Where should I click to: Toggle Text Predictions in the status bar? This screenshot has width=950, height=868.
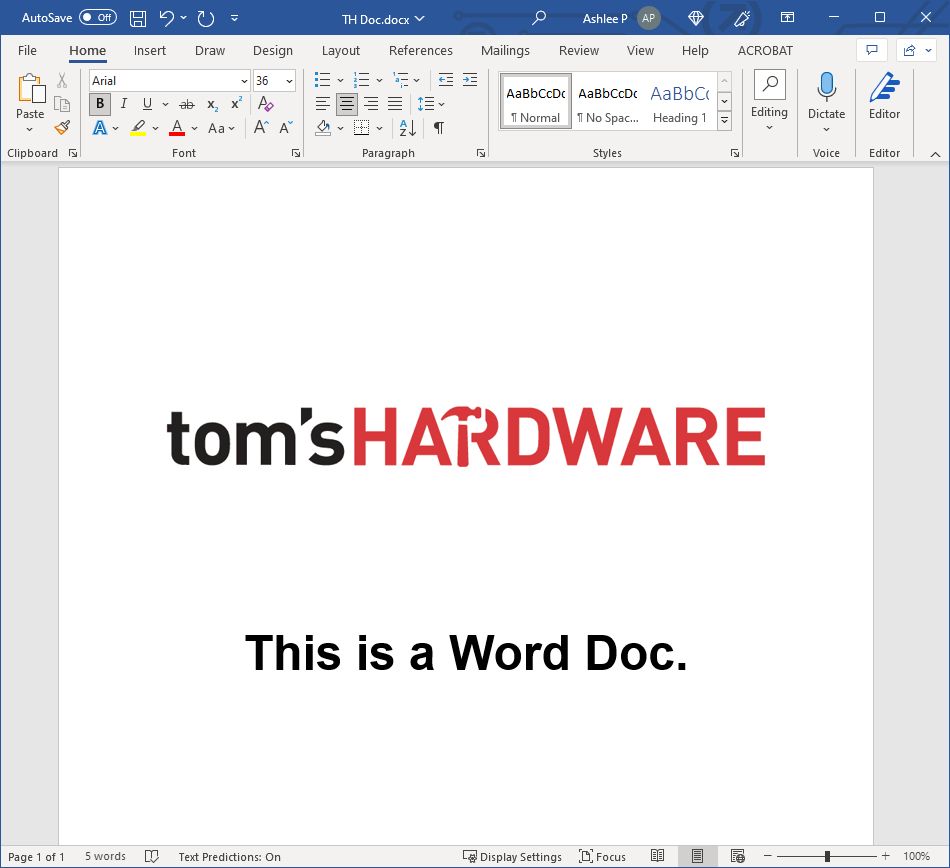(229, 857)
